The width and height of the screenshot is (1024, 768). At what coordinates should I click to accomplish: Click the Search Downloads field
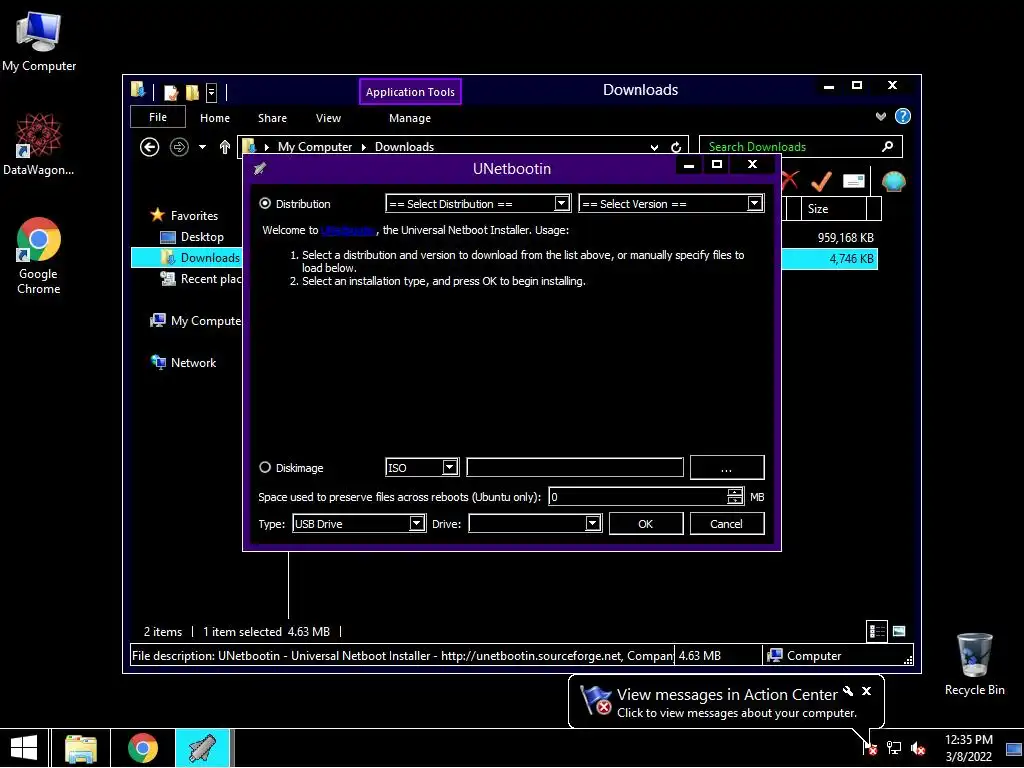pos(792,147)
